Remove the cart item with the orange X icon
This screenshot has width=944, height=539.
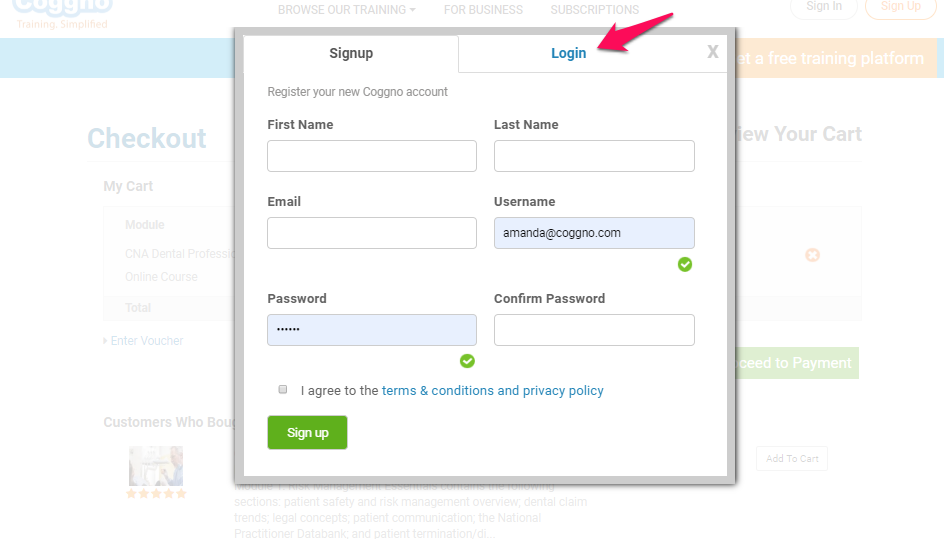(812, 255)
